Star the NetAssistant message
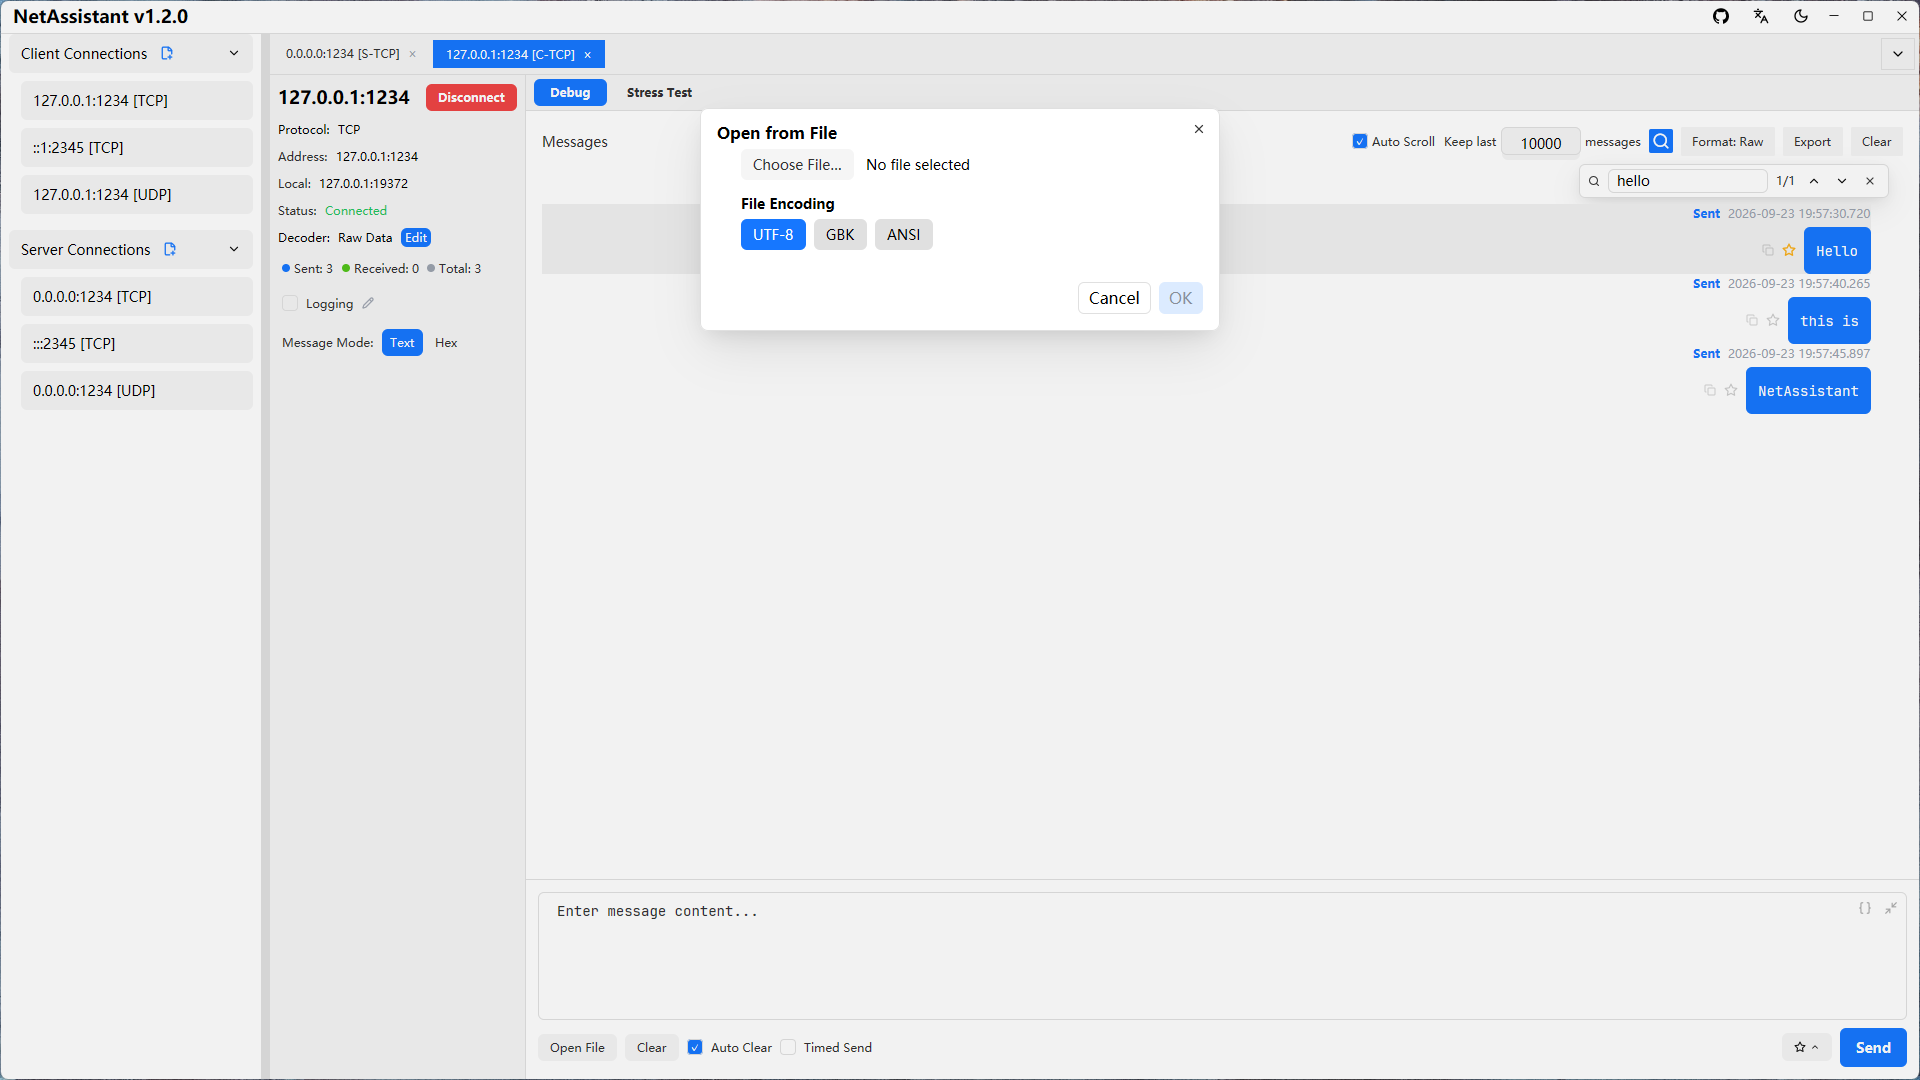 1731,390
